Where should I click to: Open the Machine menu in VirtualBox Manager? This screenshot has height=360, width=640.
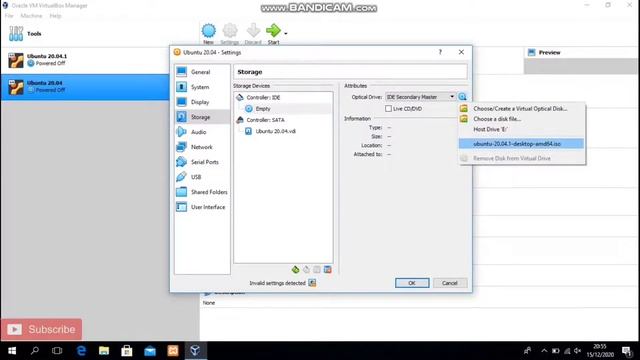point(31,16)
